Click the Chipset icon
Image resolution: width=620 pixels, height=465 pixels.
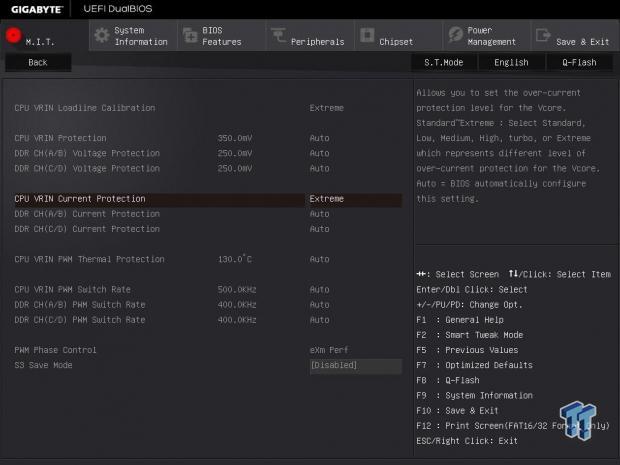click(x=365, y=36)
